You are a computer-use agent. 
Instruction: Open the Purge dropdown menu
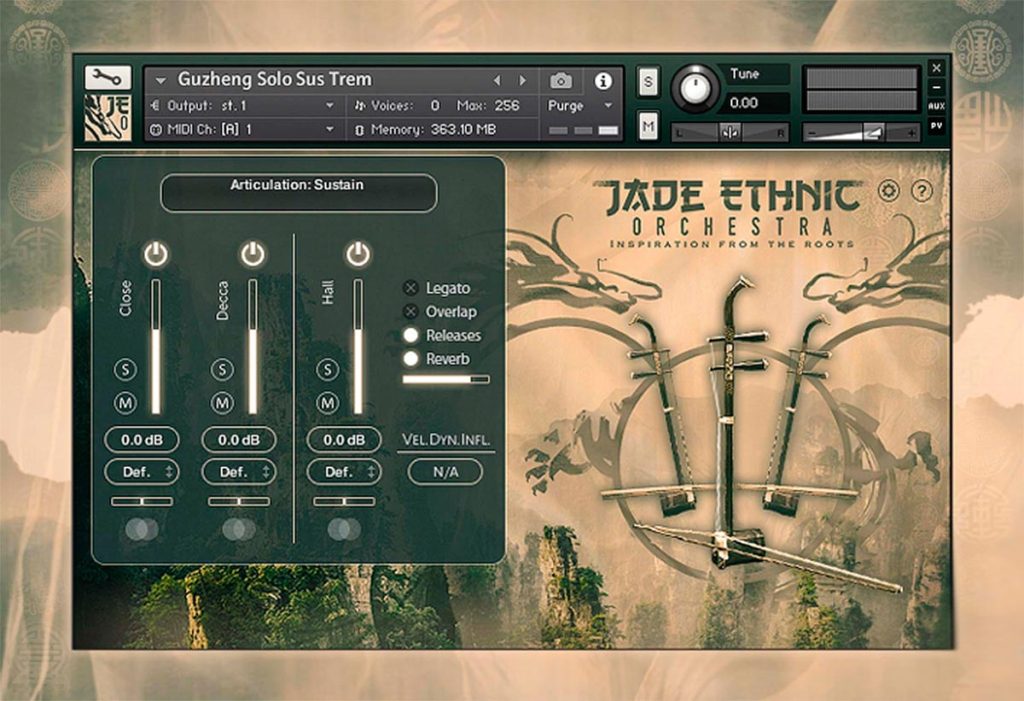[580, 105]
